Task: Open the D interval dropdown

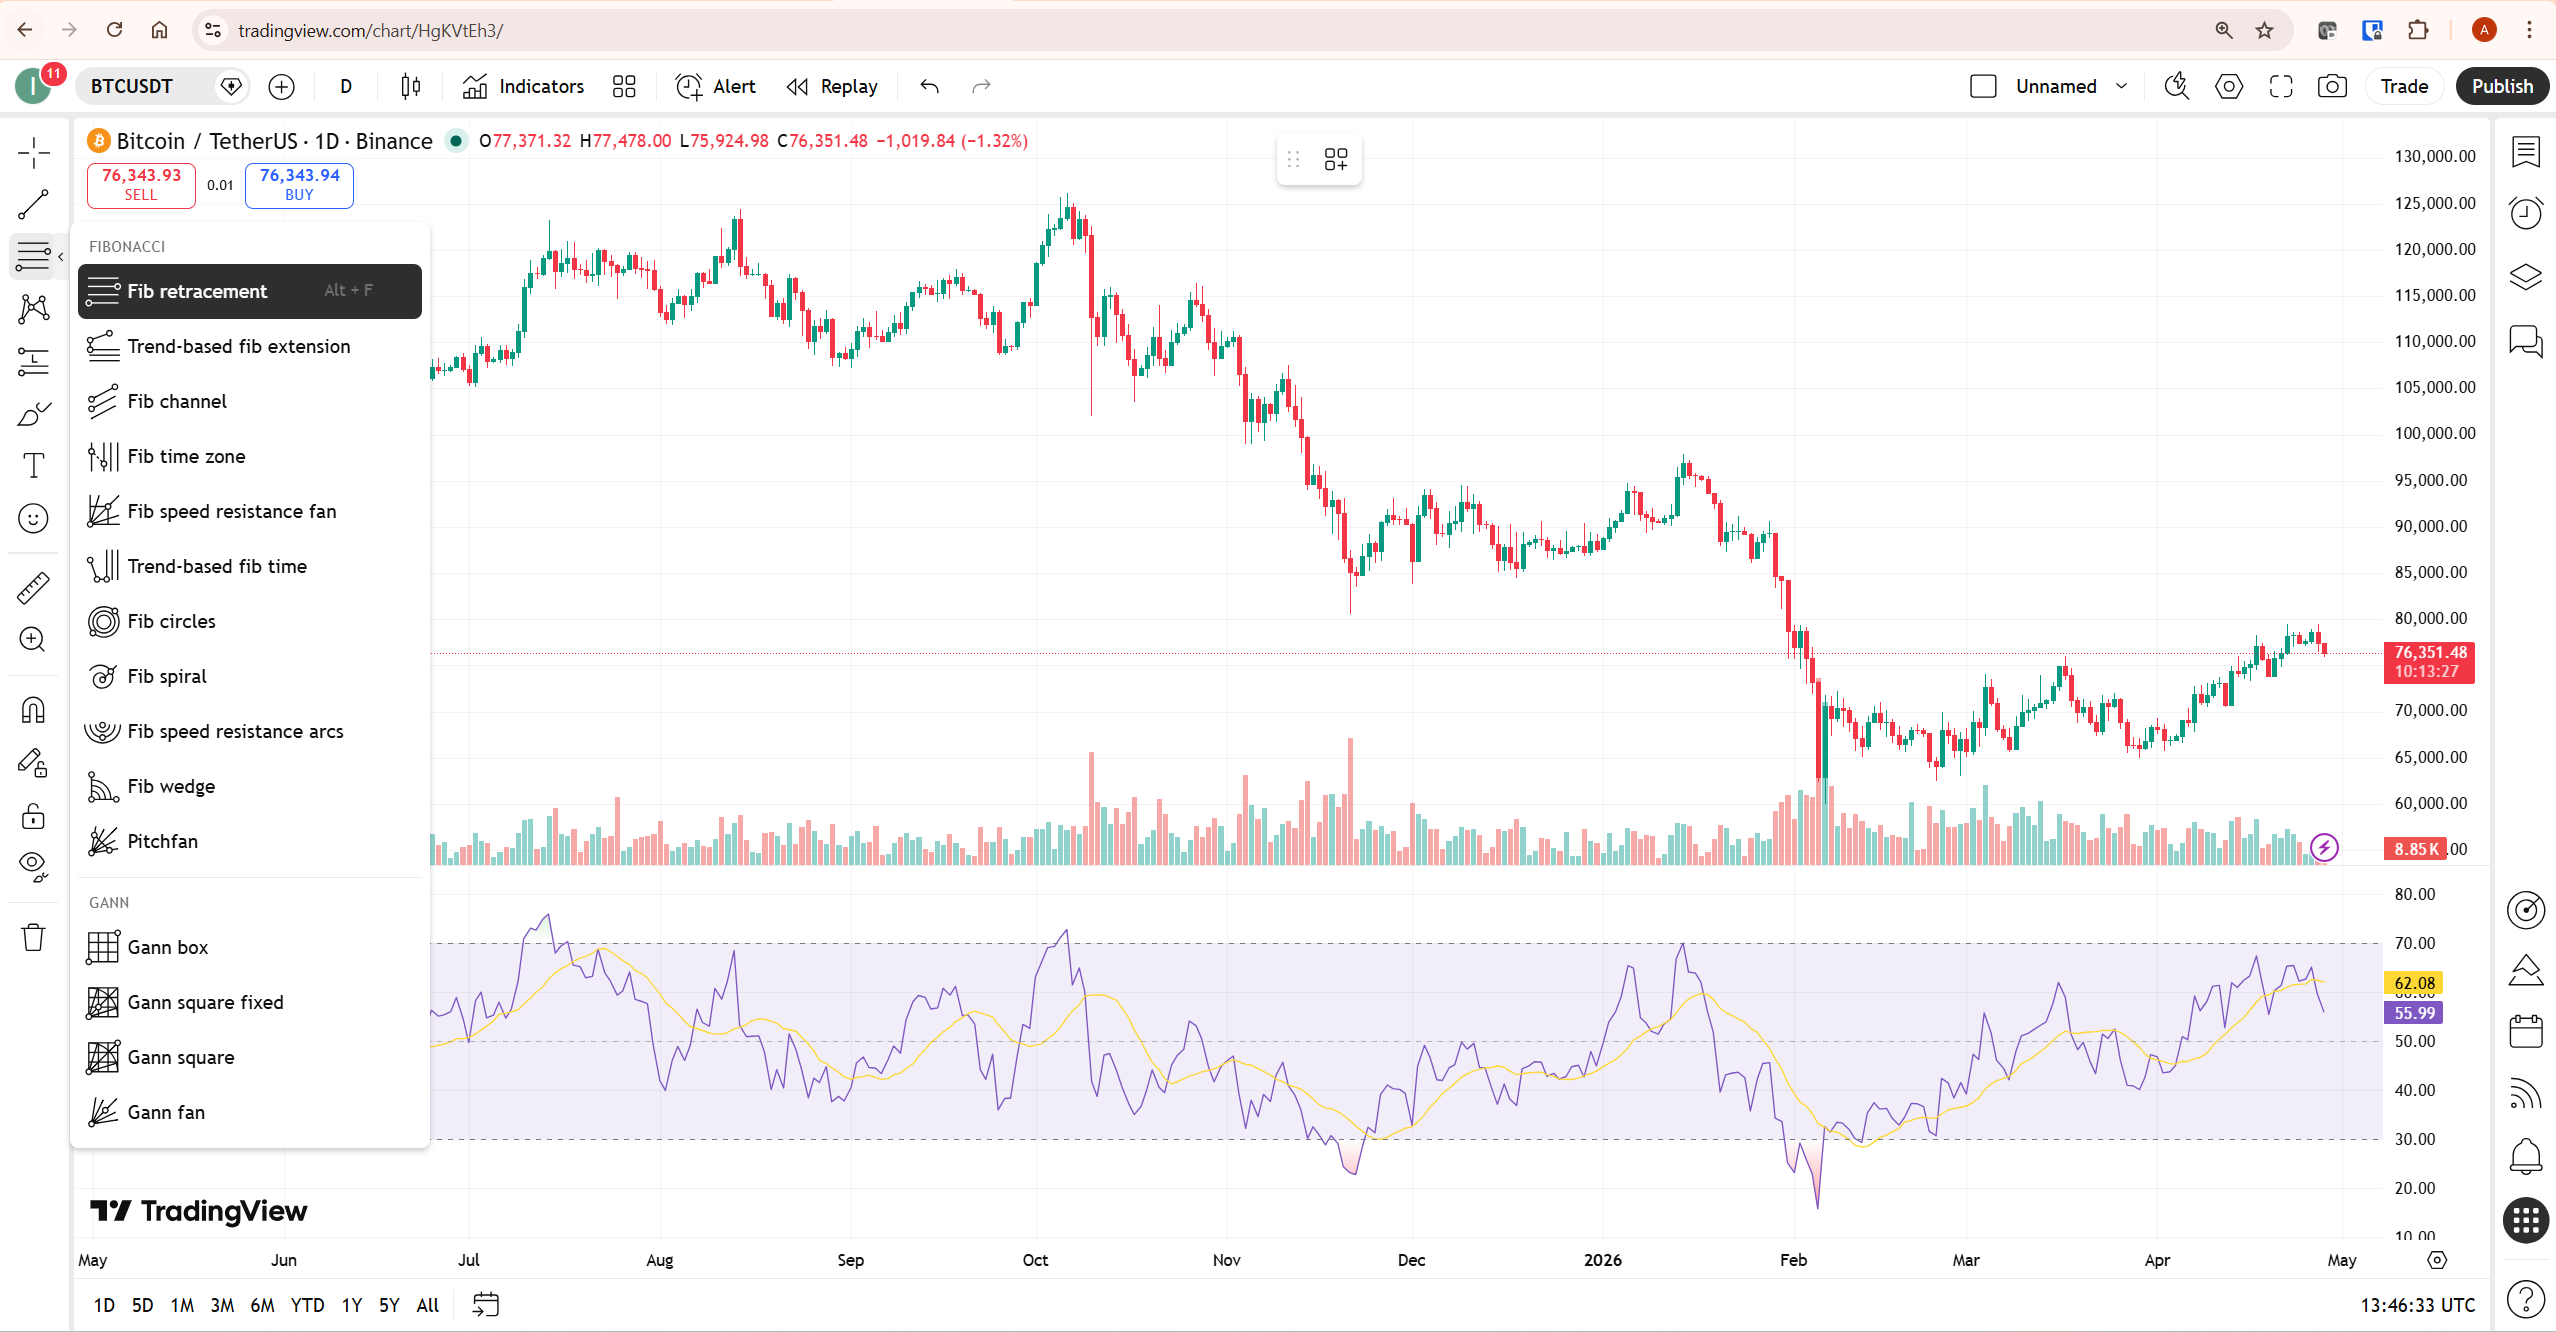Action: (345, 87)
